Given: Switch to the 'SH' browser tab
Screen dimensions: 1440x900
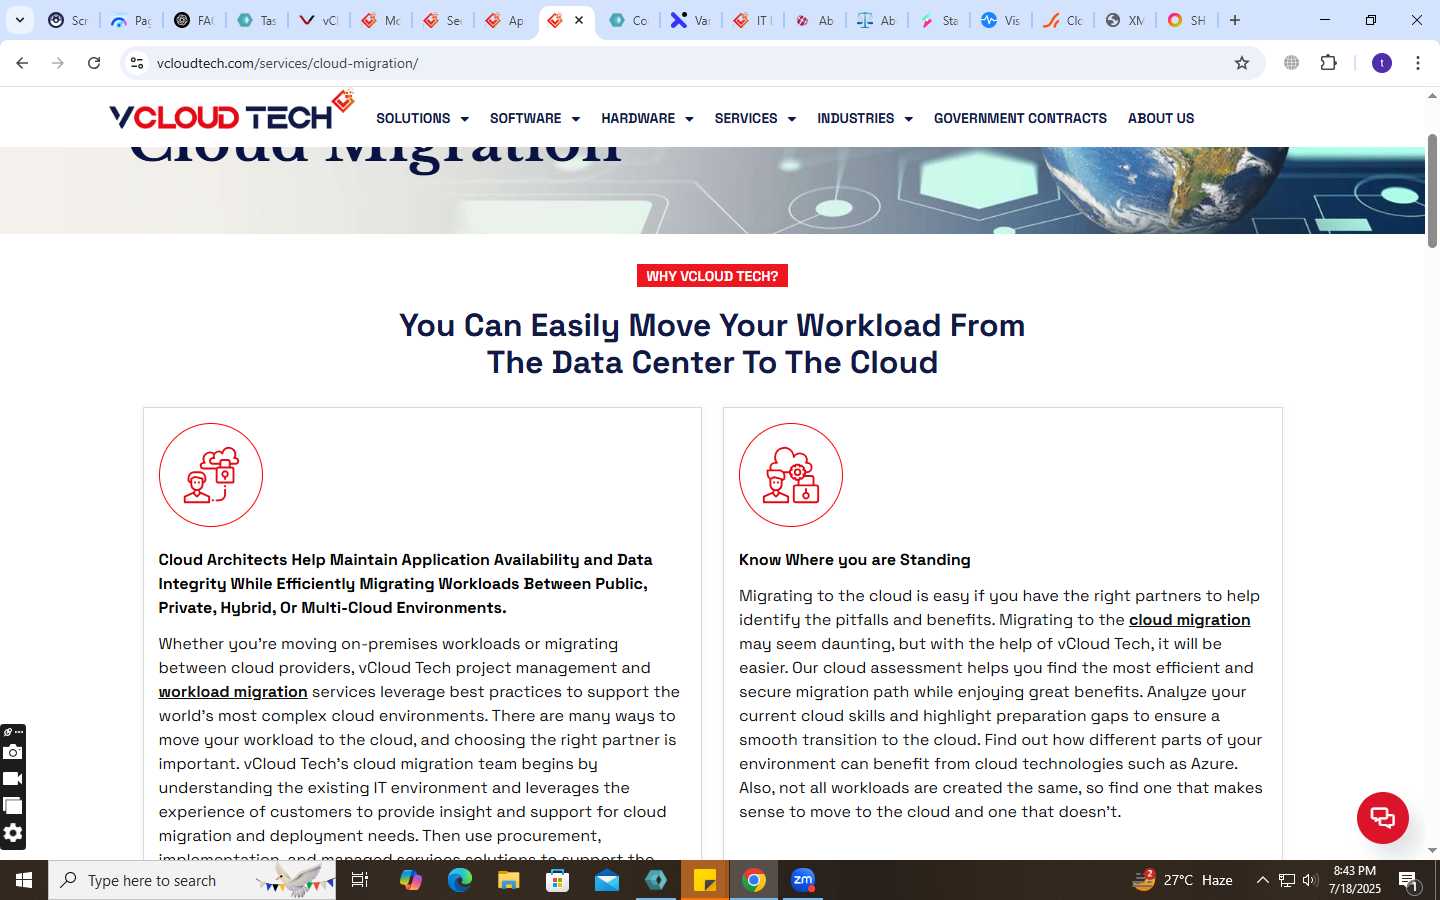Looking at the screenshot, I should click(1186, 20).
